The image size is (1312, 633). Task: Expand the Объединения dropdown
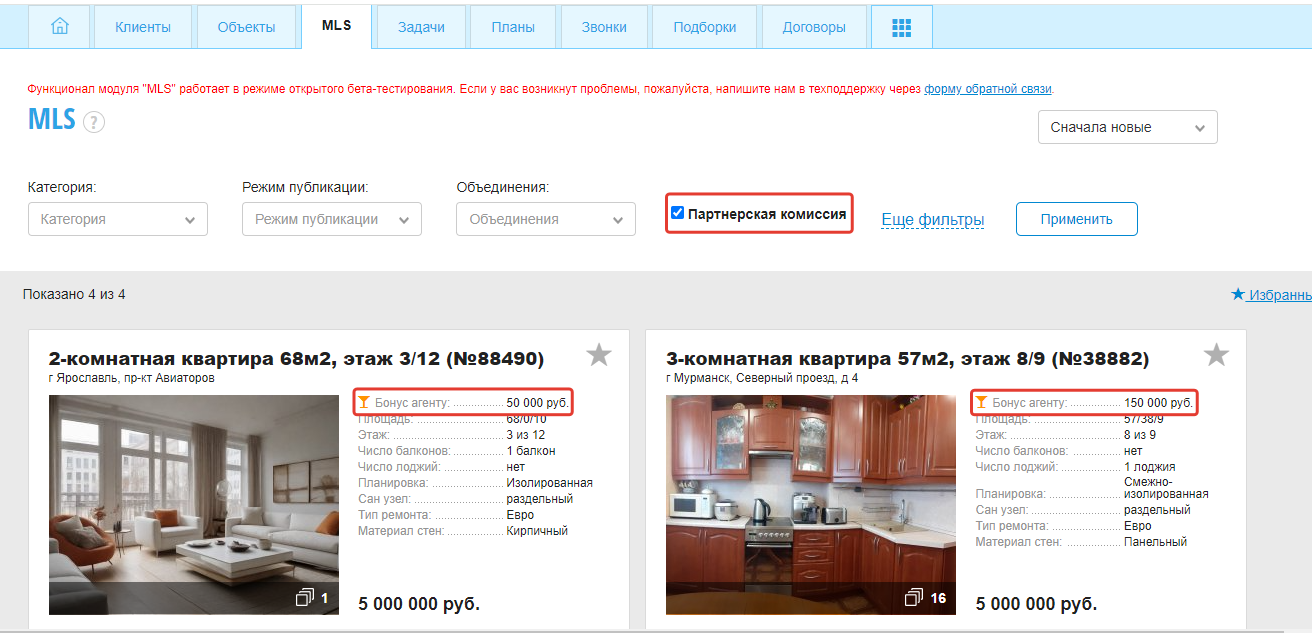tap(546, 219)
